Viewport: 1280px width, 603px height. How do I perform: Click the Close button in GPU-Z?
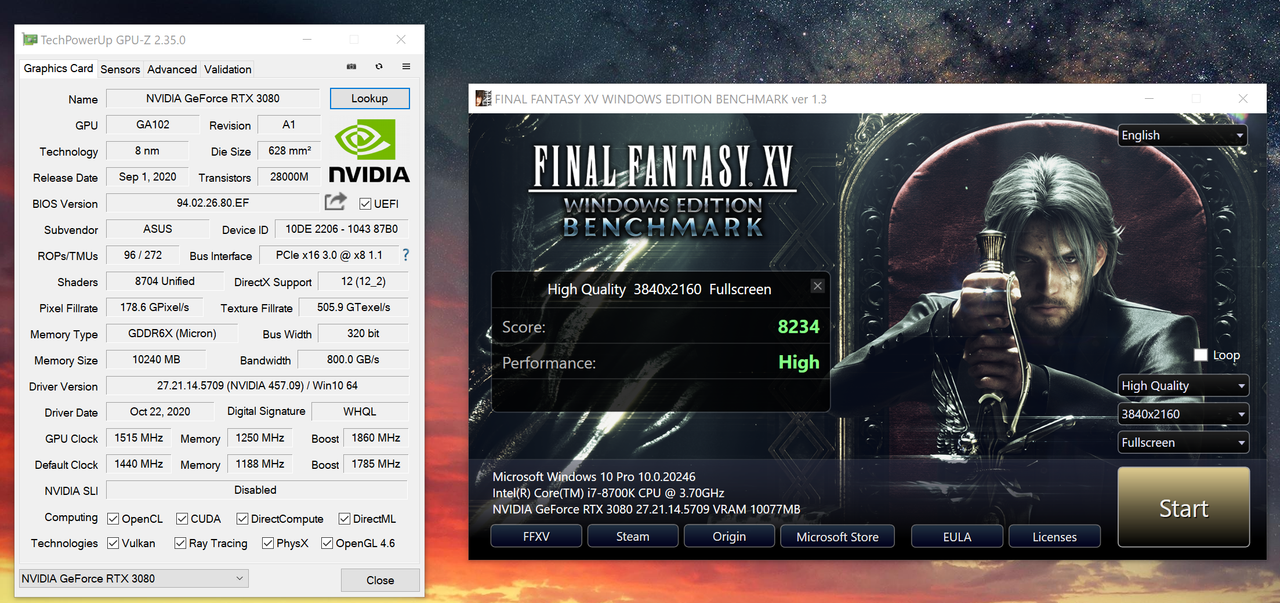380,580
